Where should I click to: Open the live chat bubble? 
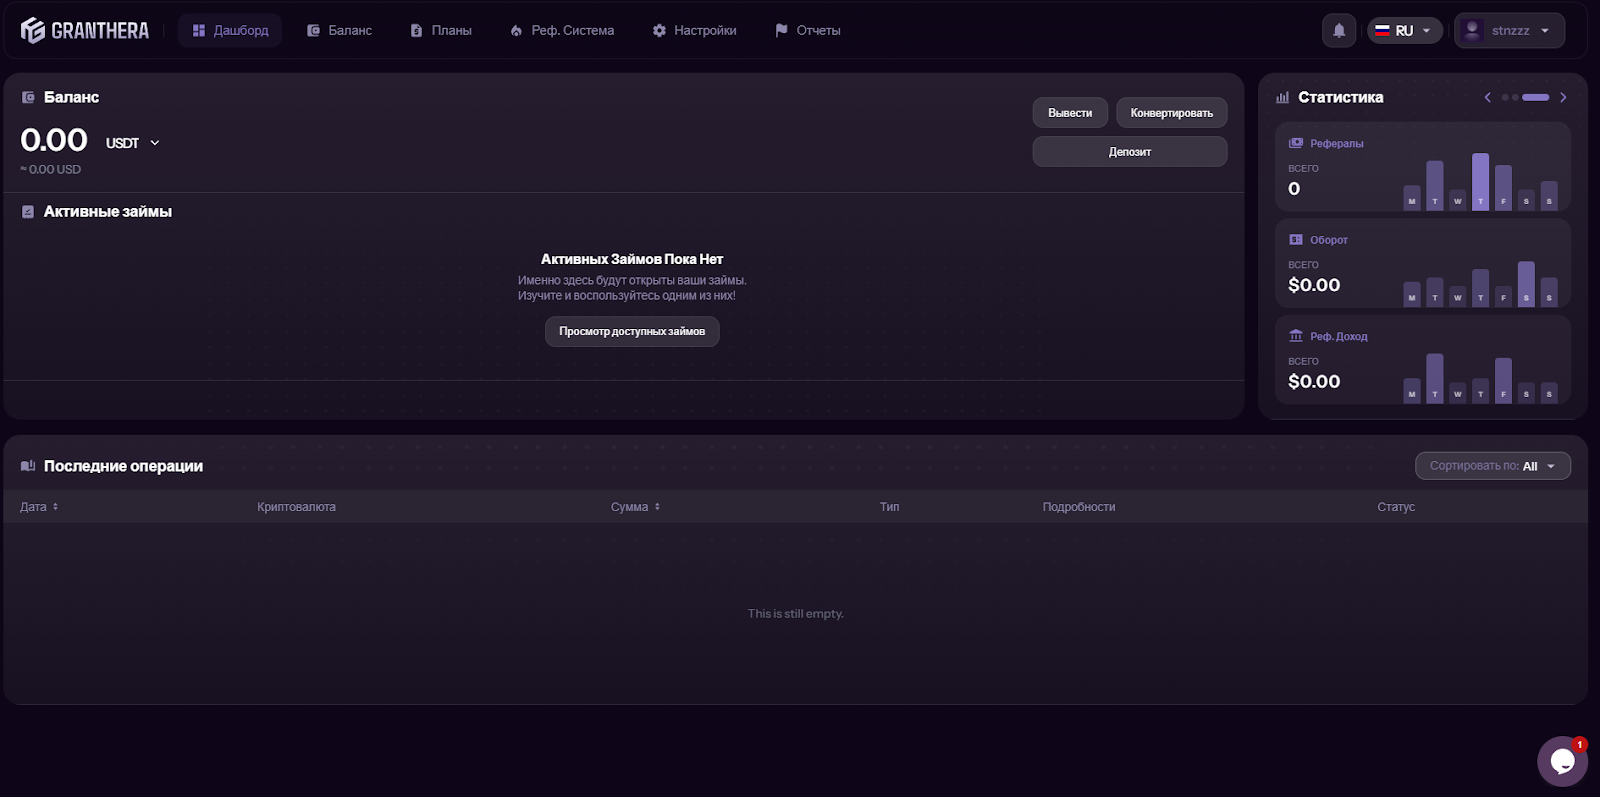coord(1562,761)
